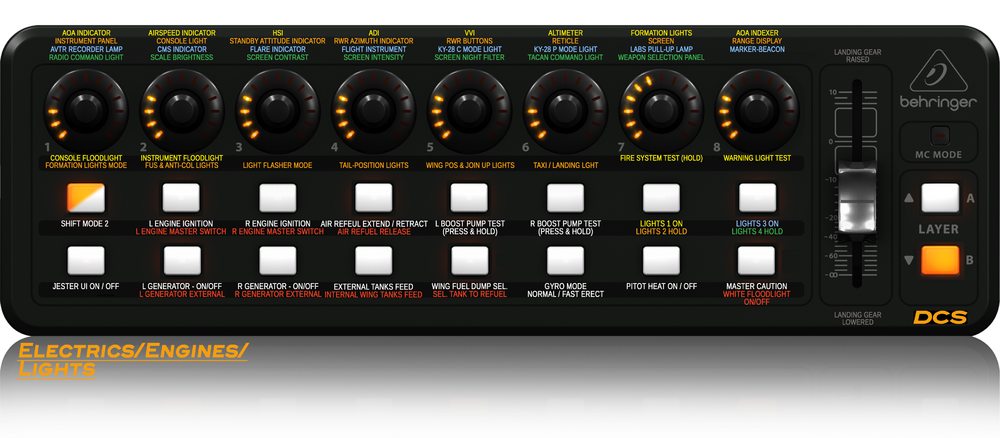The width and height of the screenshot is (1000, 438).
Task: Push the Wing Fuel Dump Sel. button
Action: 469,260
